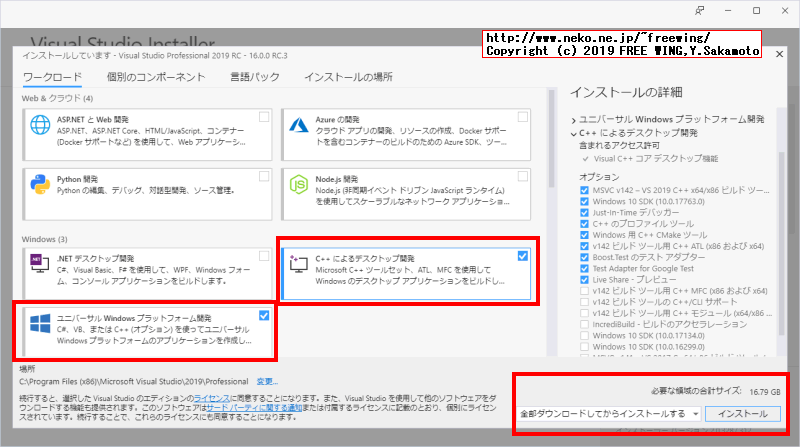800x447 pixels.
Task: Check Windows 10 SDK (10.0.17134.0) option
Action: 584,336
